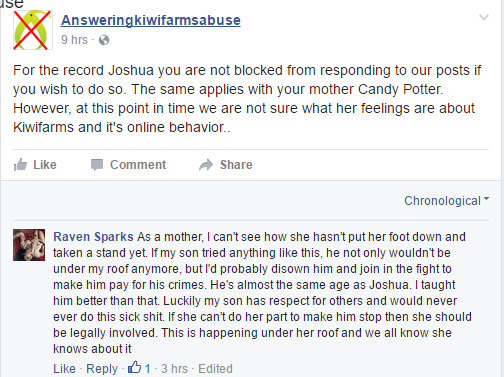
Task: Like Raven Sparks' comment
Action: tap(64, 369)
